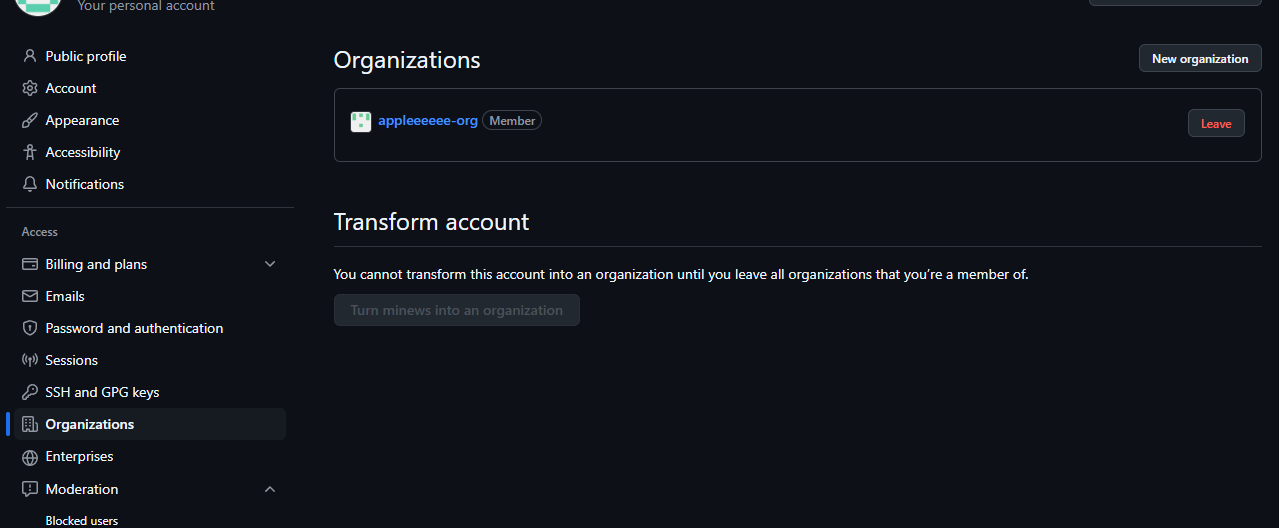Screen dimensions: 1279x528
Task: Click Turn minews into an organization
Action: (457, 310)
